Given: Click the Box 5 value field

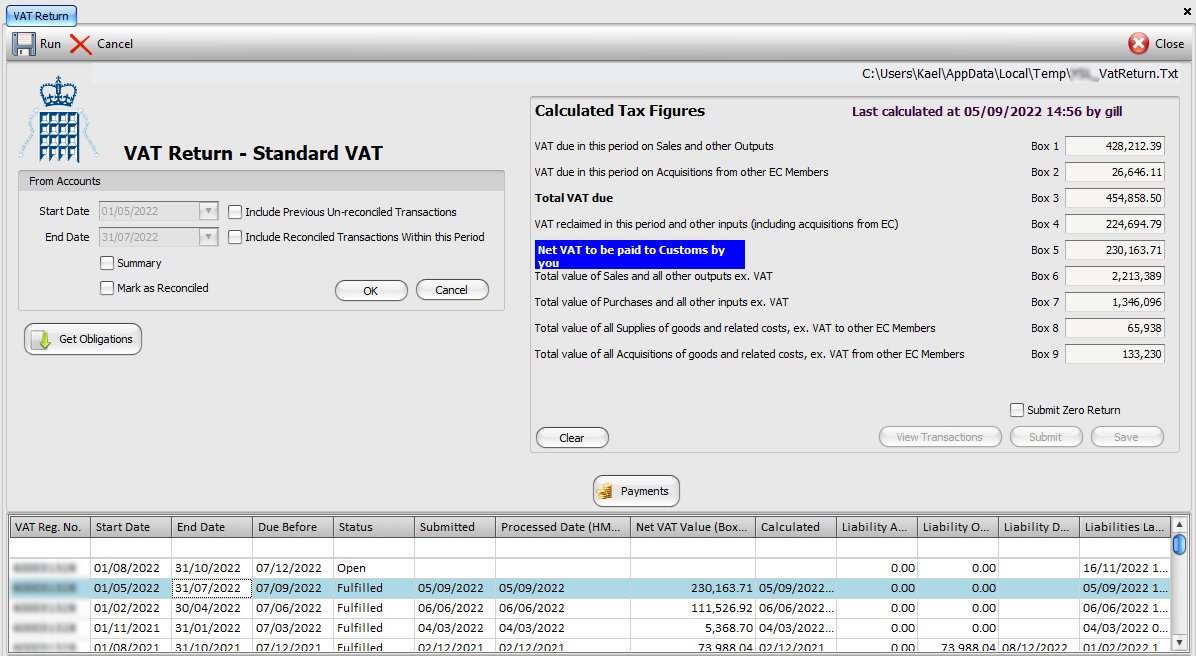Looking at the screenshot, I should (x=1114, y=250).
